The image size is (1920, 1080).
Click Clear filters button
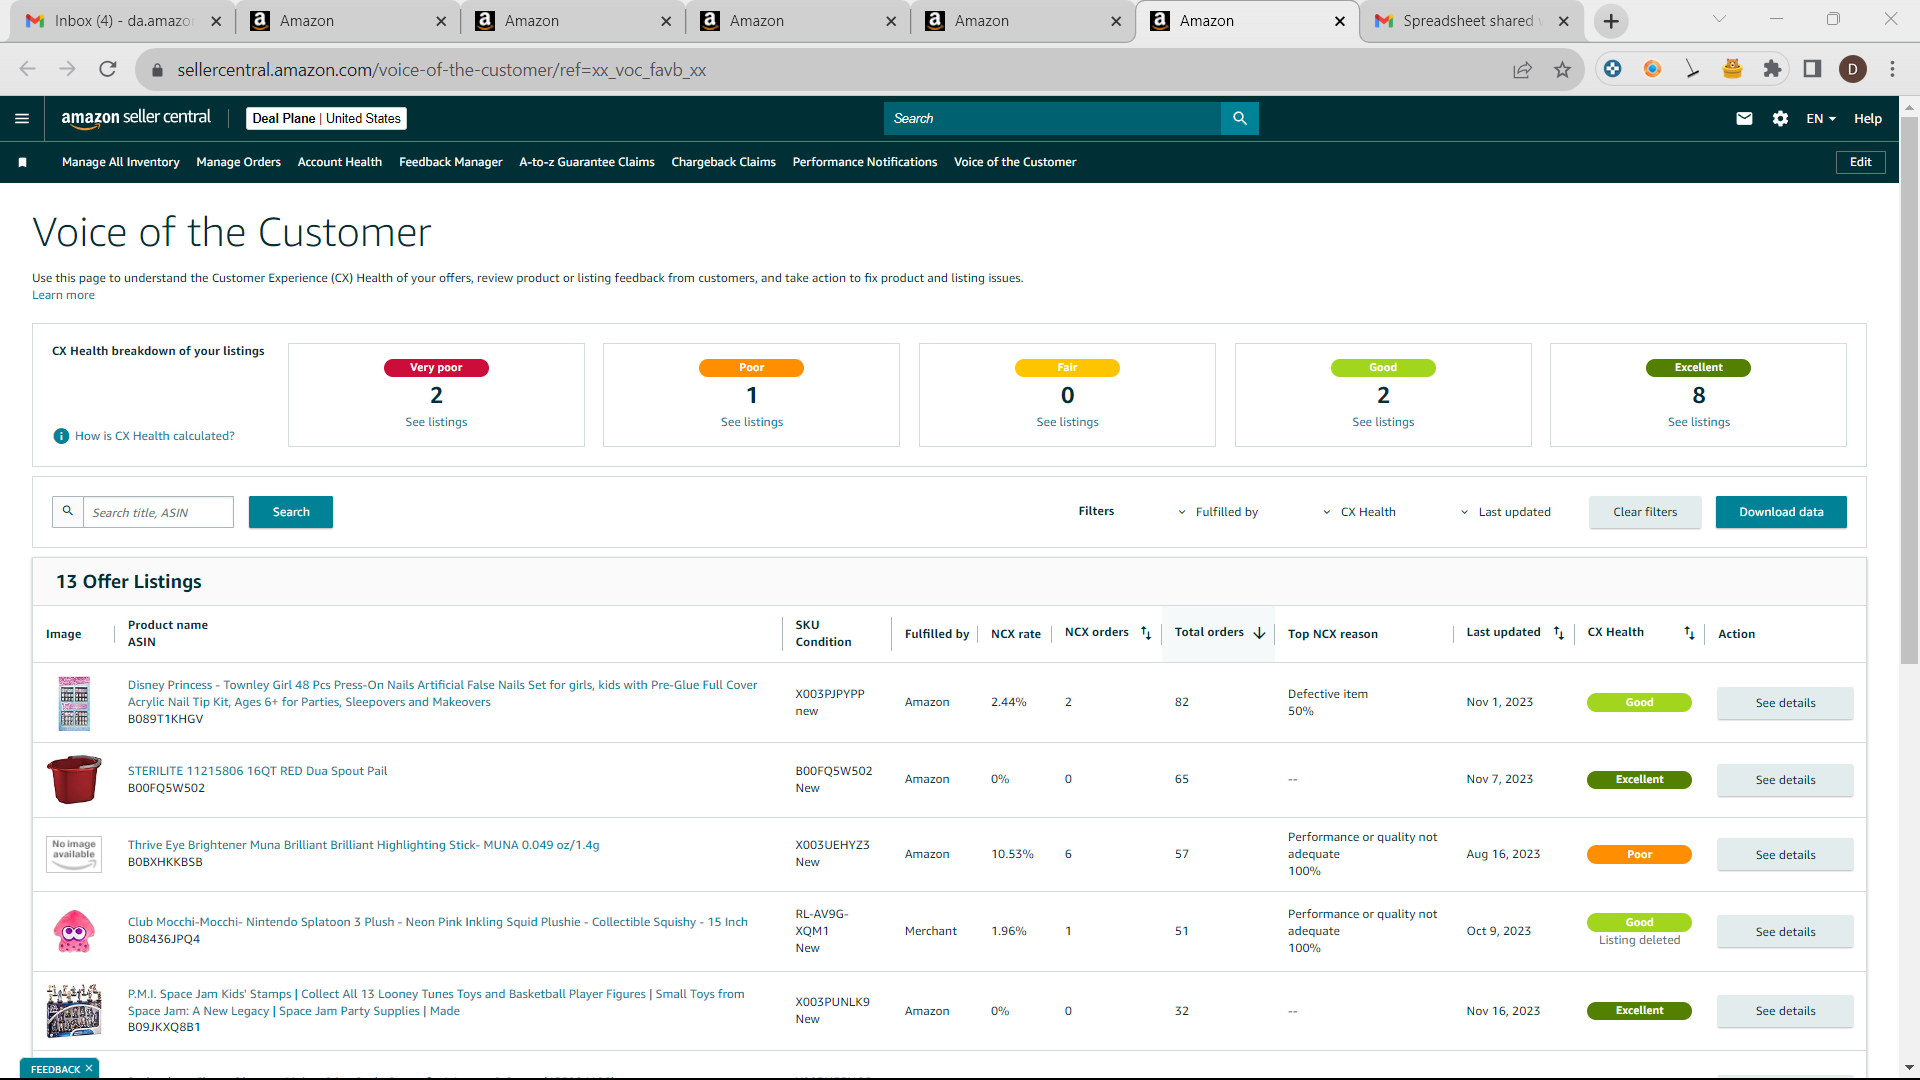[1645, 512]
